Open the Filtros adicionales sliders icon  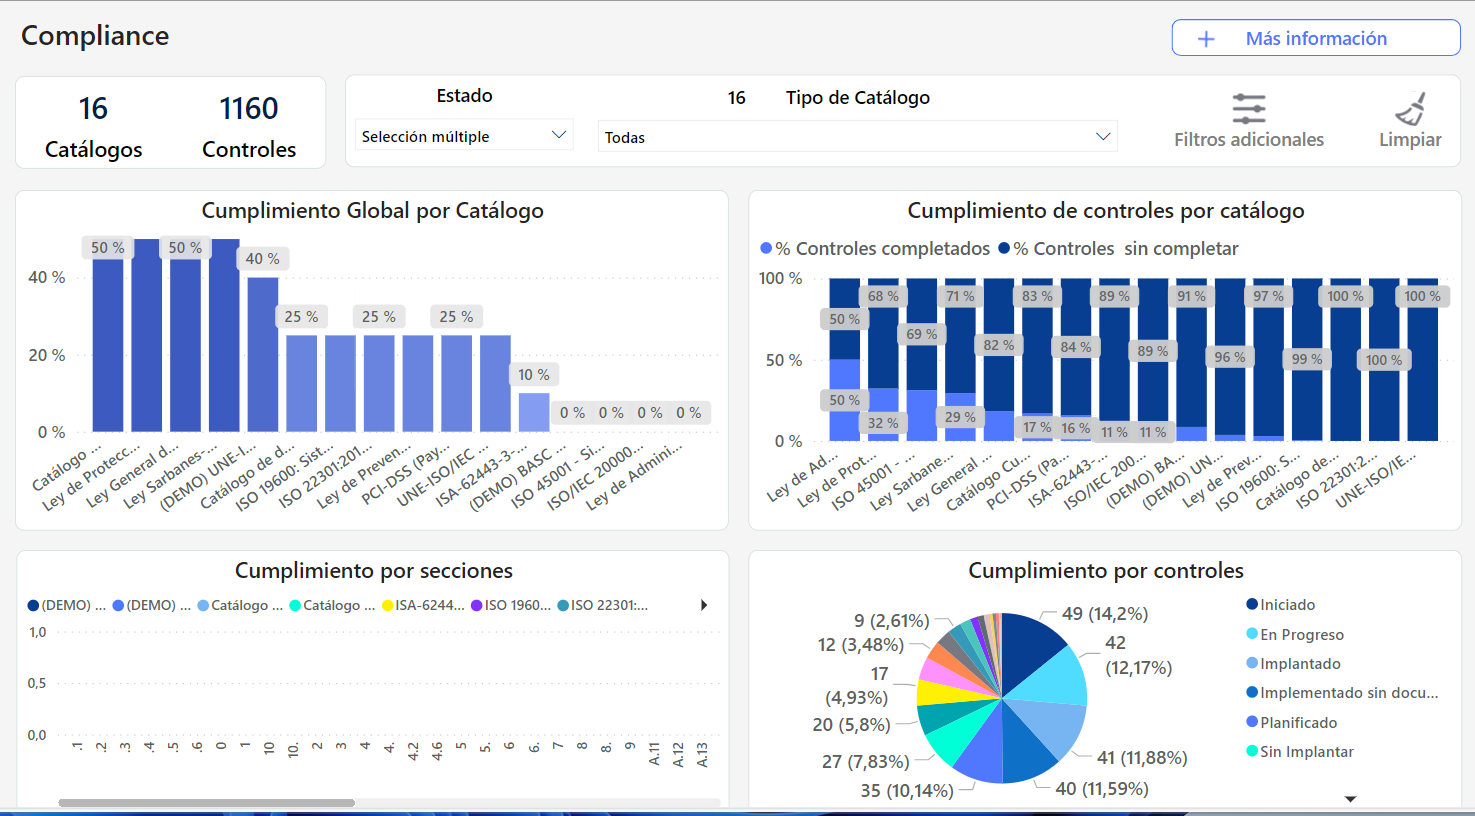point(1248,108)
